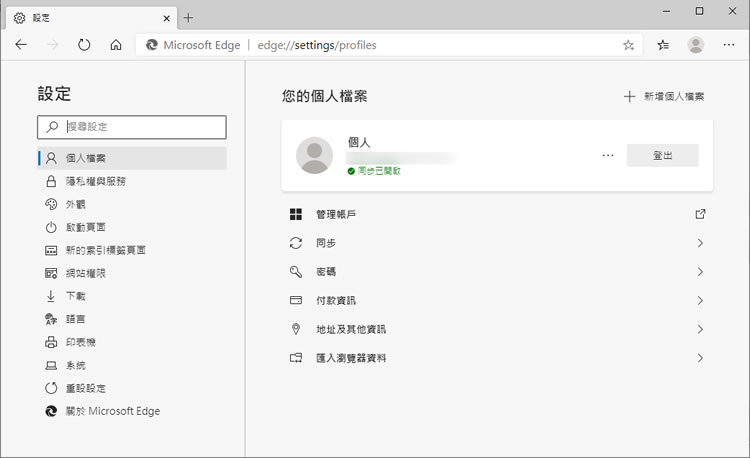Image resolution: width=750 pixels, height=458 pixels.
Task: Reload the page with the refresh icon
Action: coord(84,45)
